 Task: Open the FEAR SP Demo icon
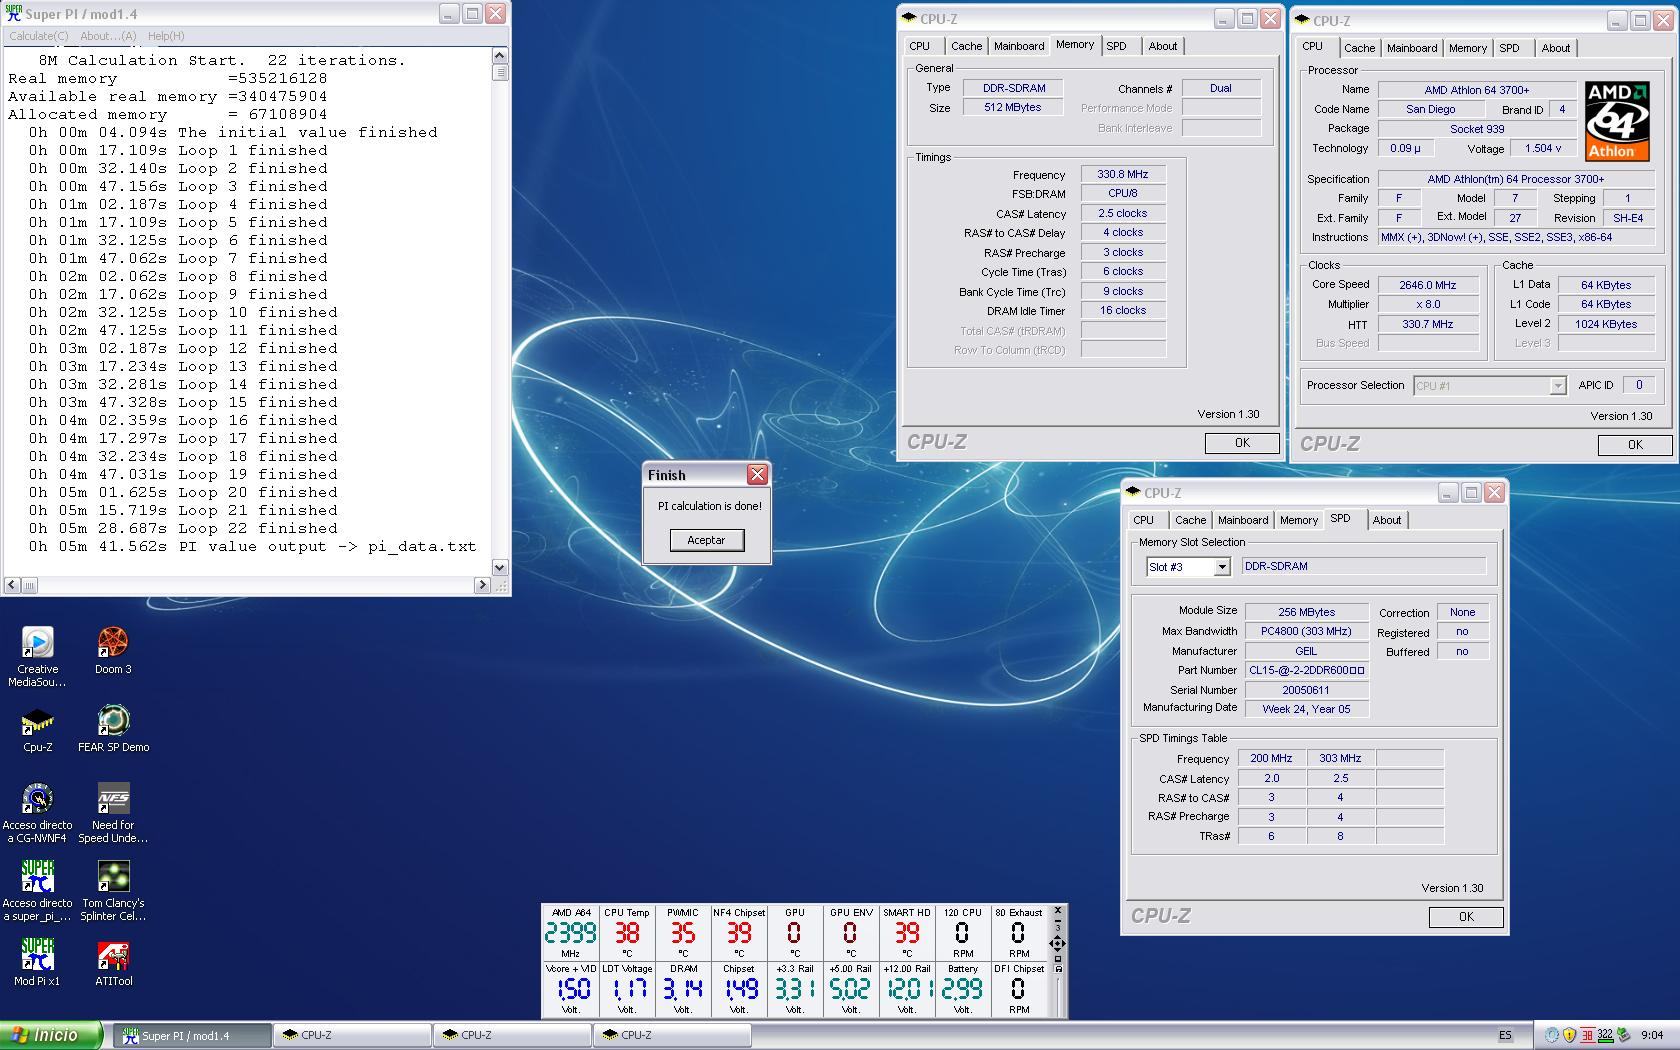click(113, 722)
